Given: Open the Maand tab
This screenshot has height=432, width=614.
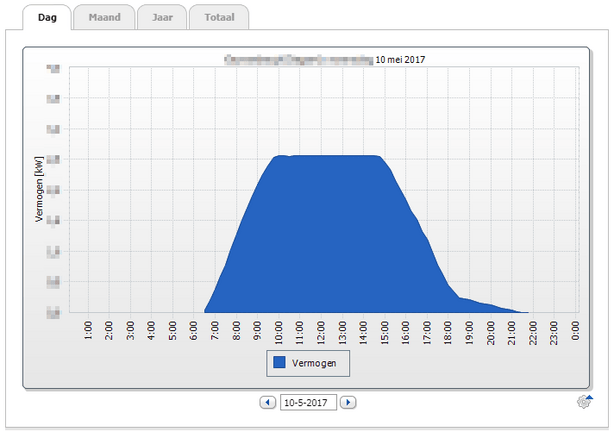Looking at the screenshot, I should point(104,18).
